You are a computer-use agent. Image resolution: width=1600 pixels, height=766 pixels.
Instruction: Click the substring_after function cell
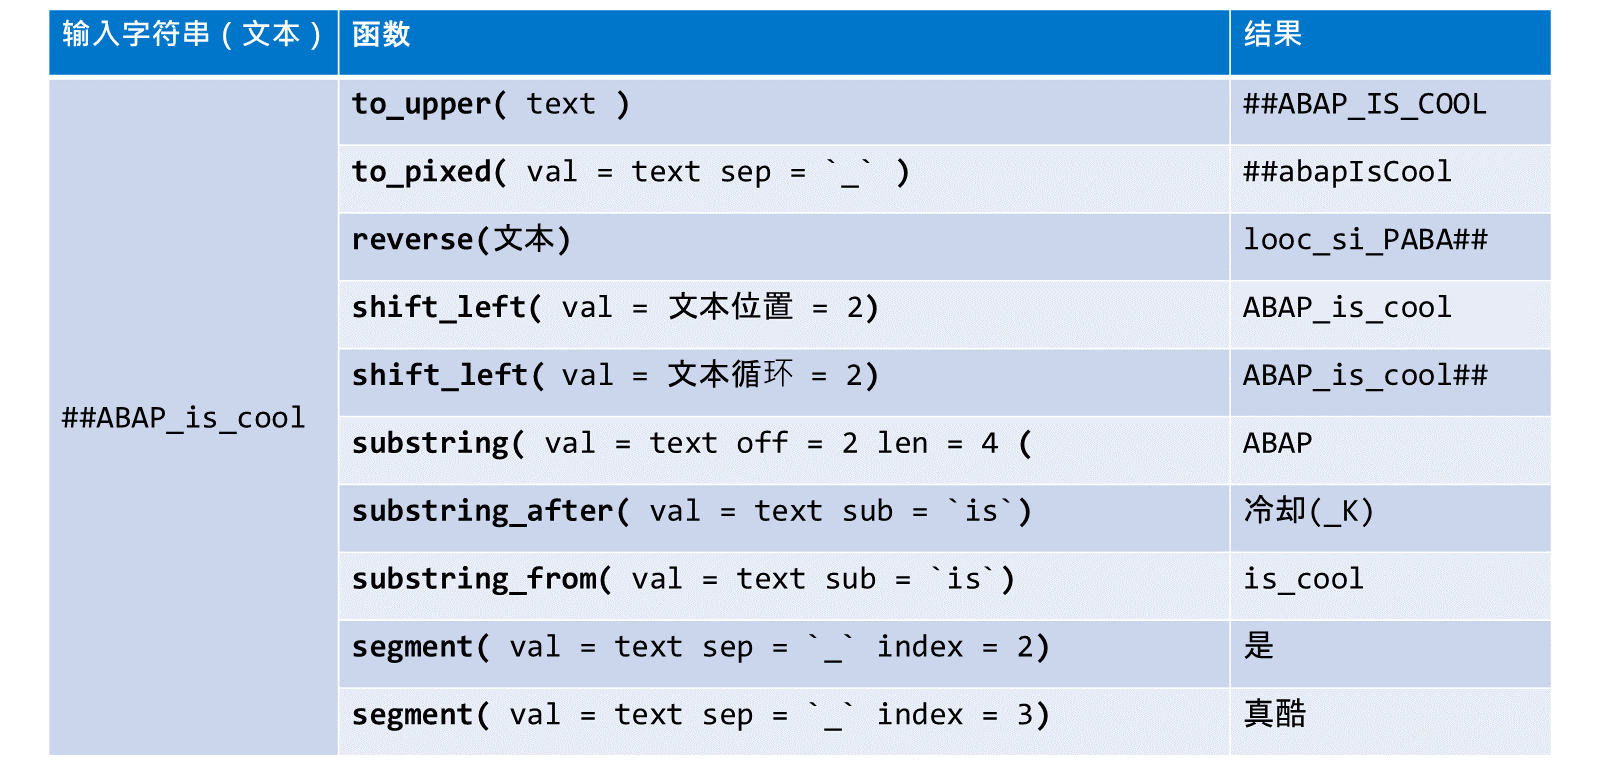pyautogui.click(x=784, y=519)
